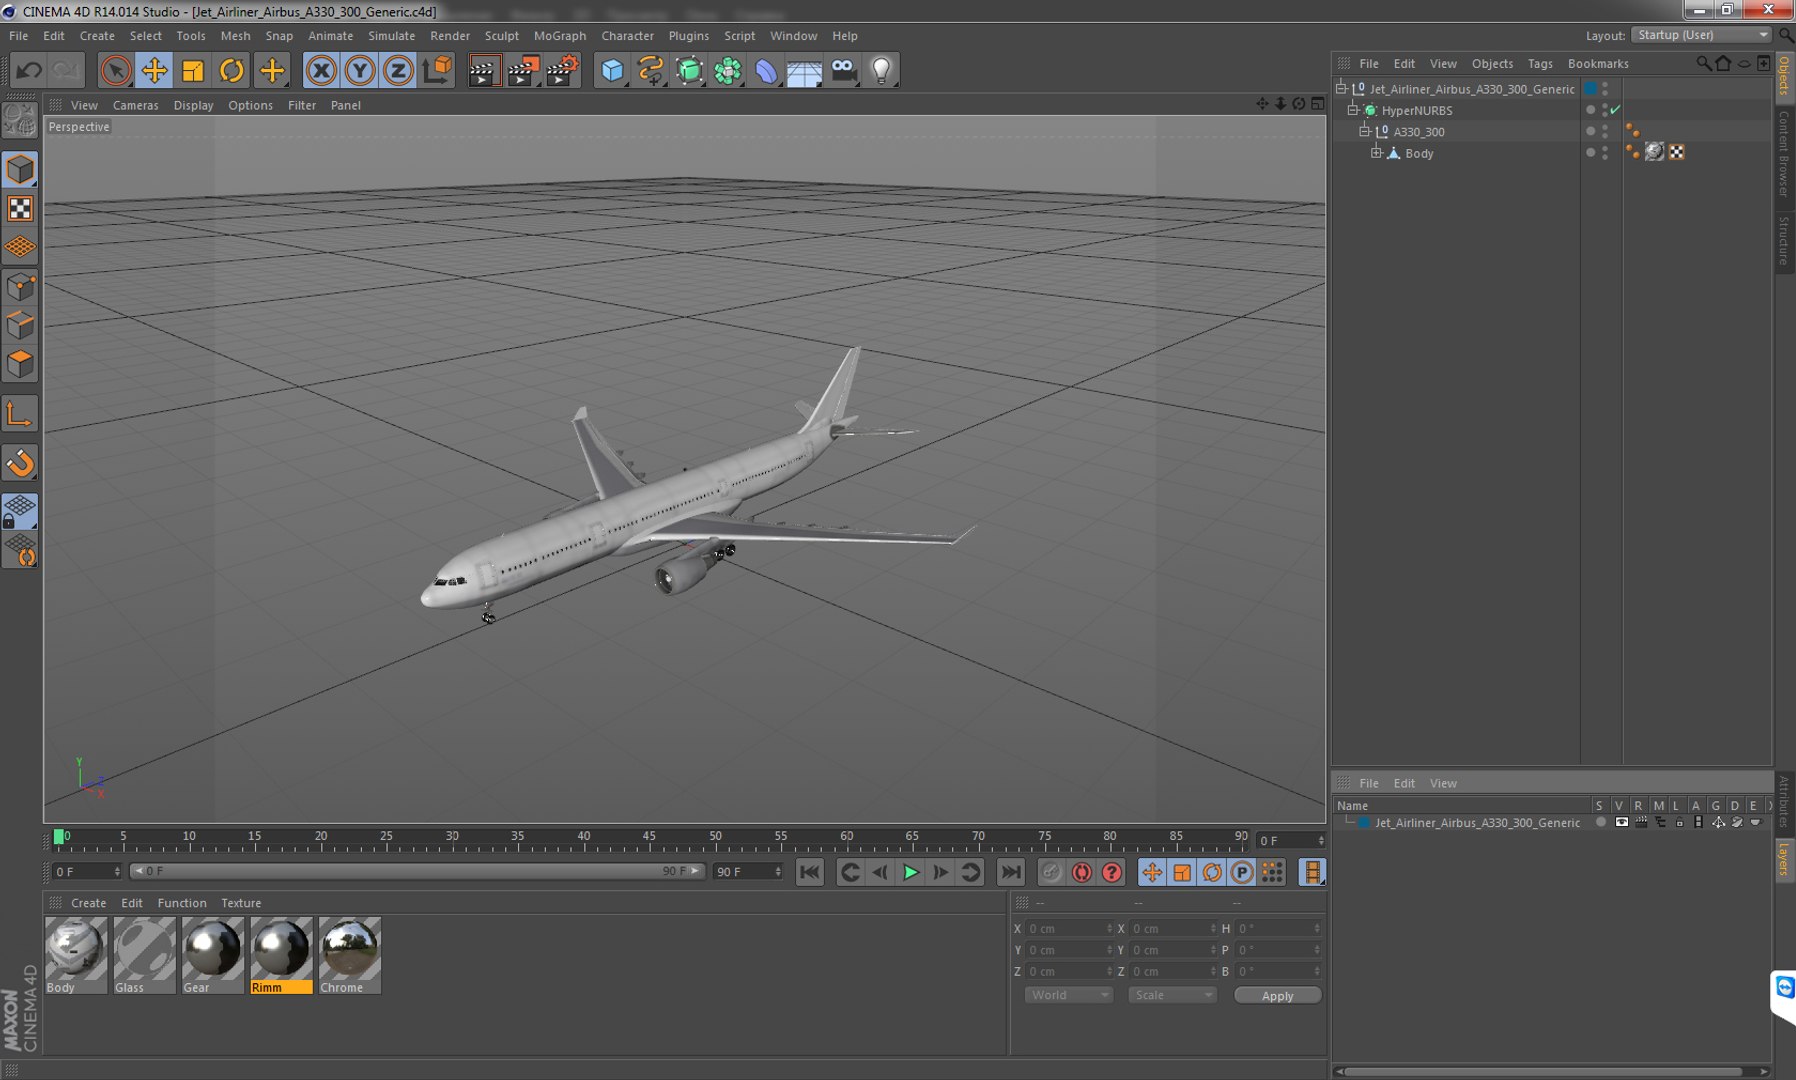Toggle Autokeying button
The image size is (1796, 1080).
click(1081, 872)
